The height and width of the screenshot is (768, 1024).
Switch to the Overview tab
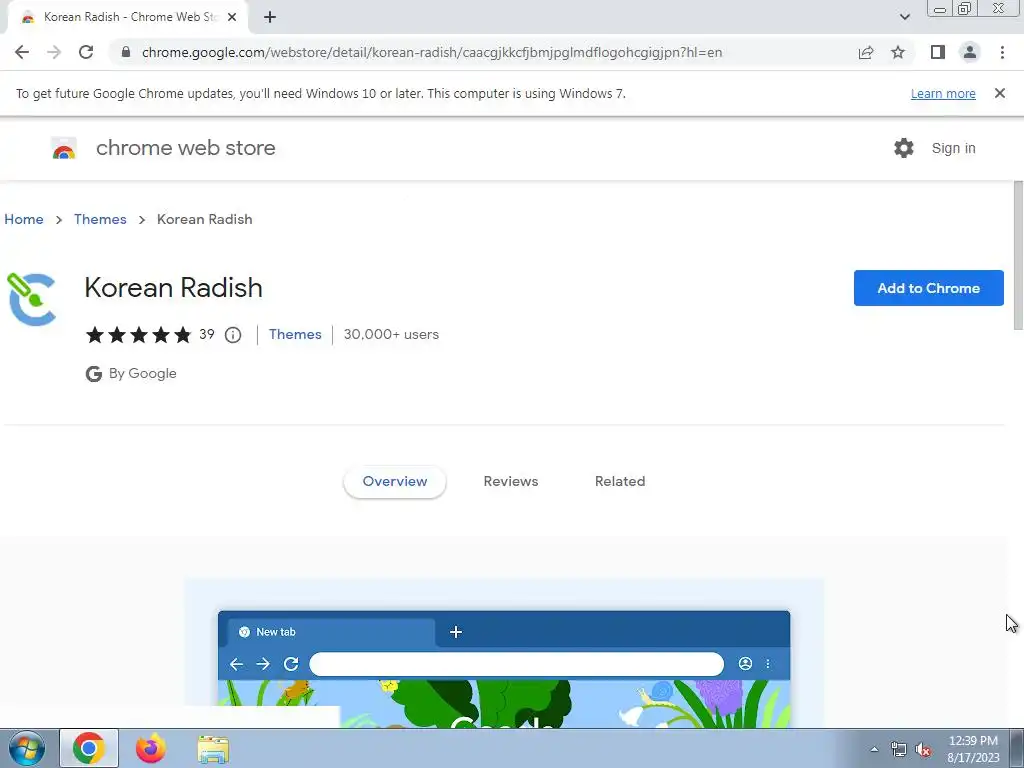click(394, 481)
